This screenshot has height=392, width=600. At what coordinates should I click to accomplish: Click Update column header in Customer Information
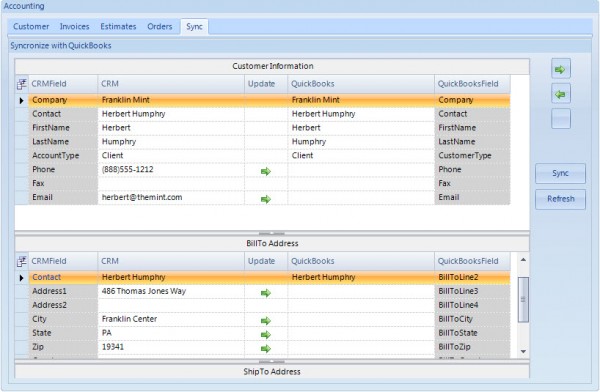tap(266, 84)
